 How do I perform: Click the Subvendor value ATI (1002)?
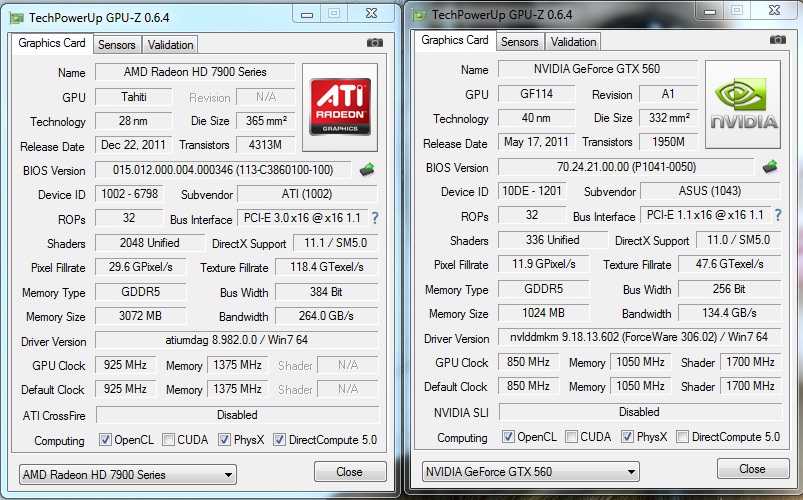pyautogui.click(x=307, y=194)
